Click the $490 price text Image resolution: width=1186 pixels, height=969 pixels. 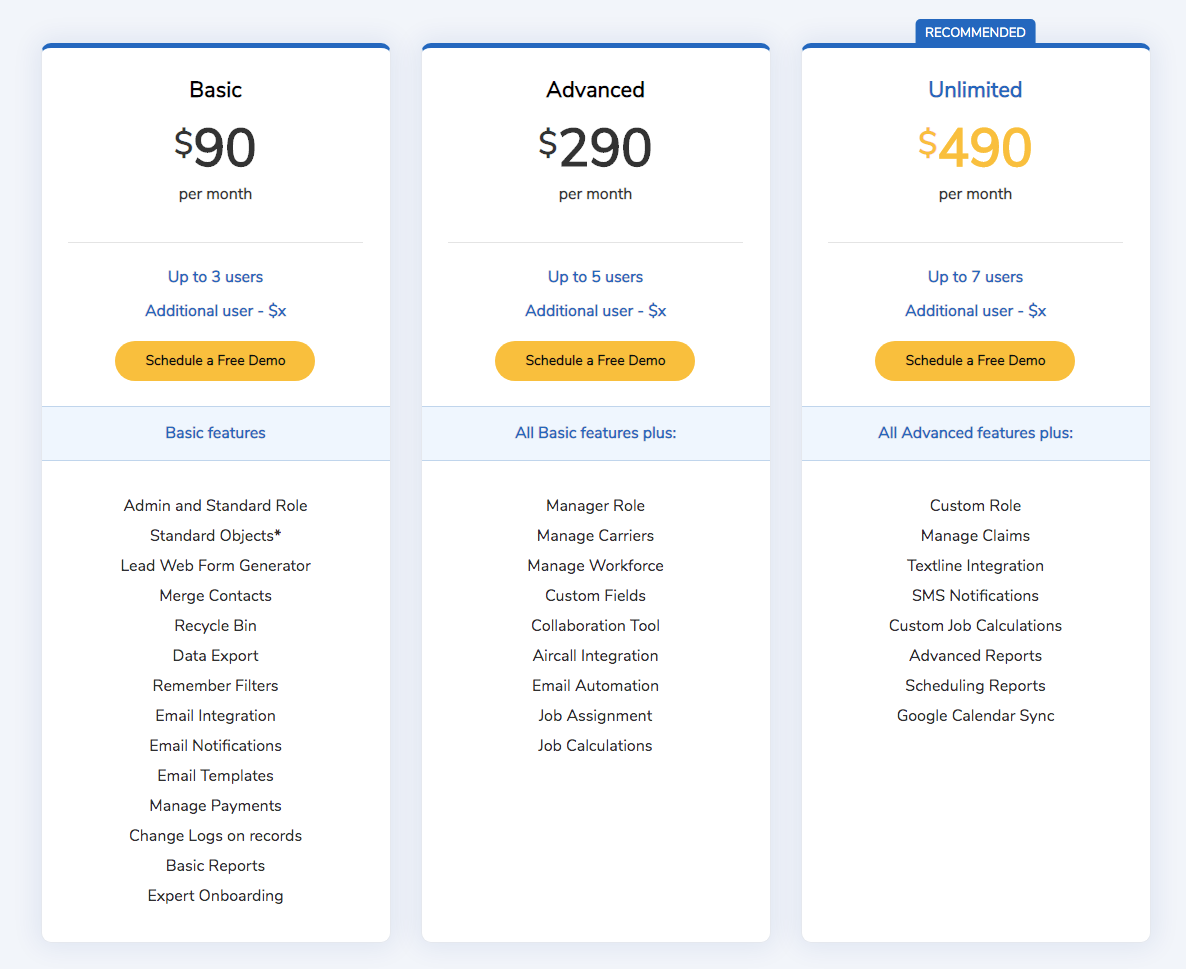coord(975,148)
